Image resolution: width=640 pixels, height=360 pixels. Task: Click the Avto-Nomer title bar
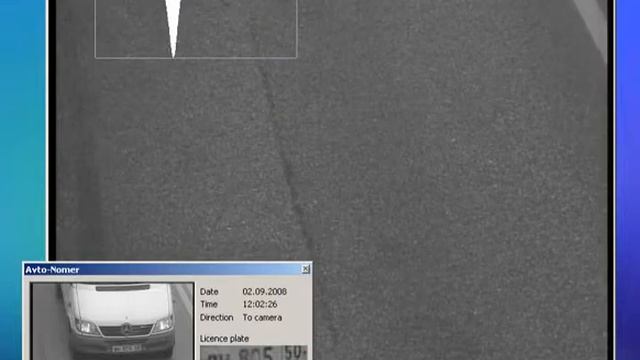(167, 269)
